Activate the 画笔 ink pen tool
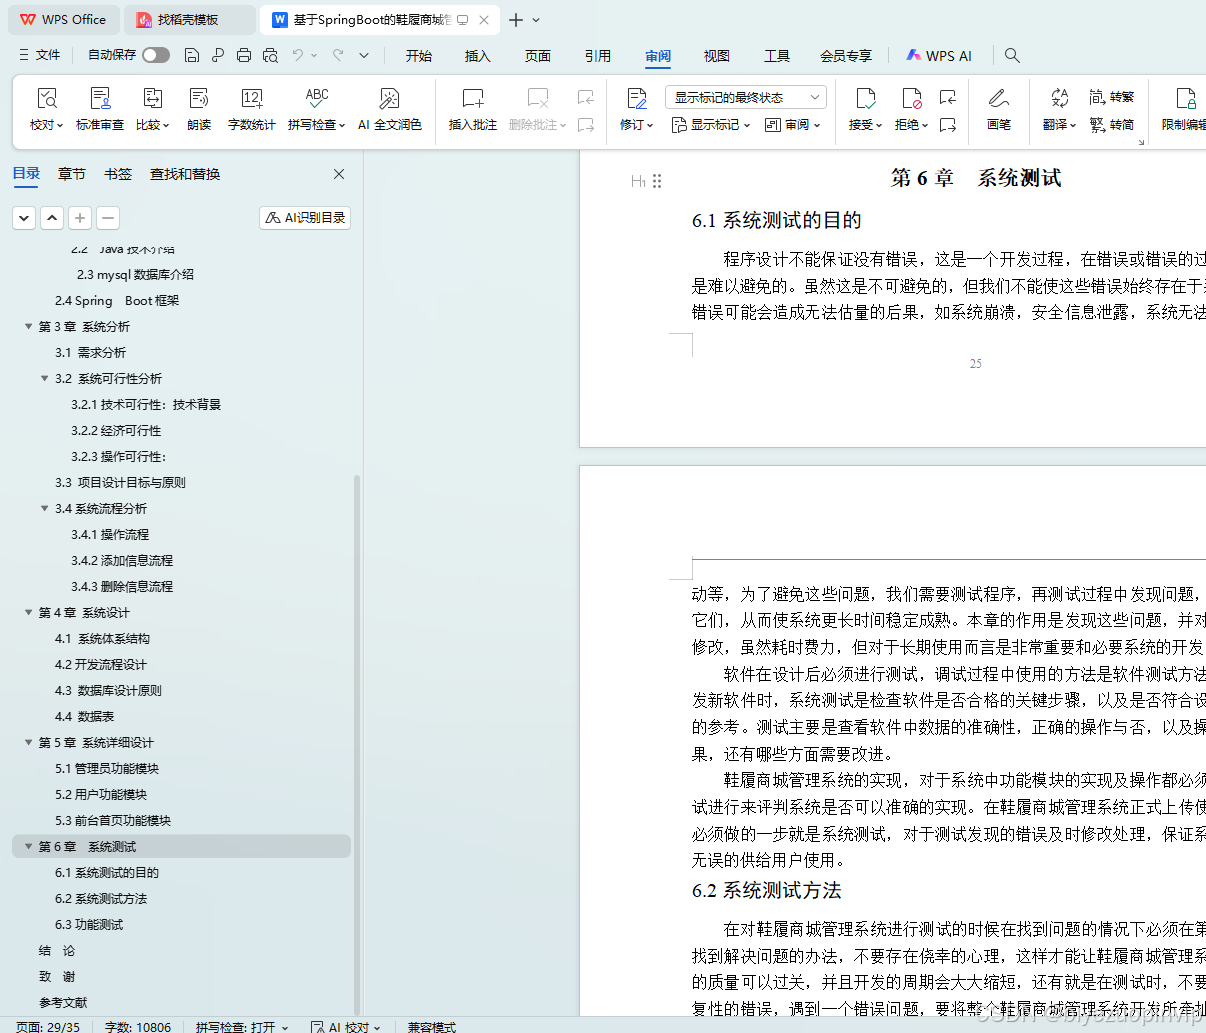 [x=999, y=110]
